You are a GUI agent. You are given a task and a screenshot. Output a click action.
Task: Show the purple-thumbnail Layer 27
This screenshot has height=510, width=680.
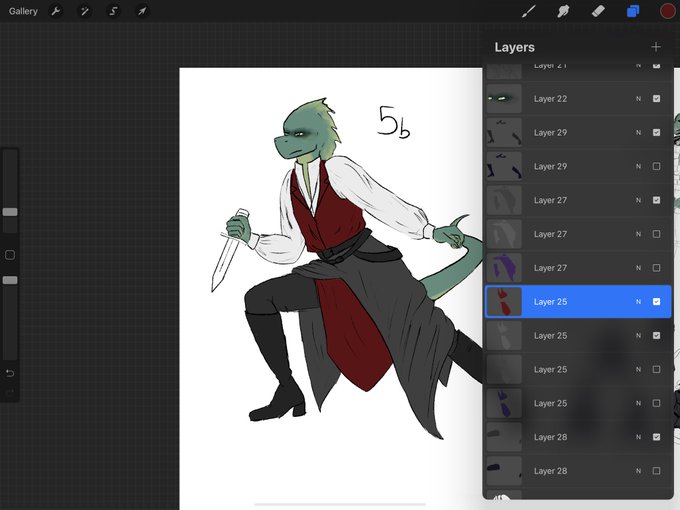(657, 268)
